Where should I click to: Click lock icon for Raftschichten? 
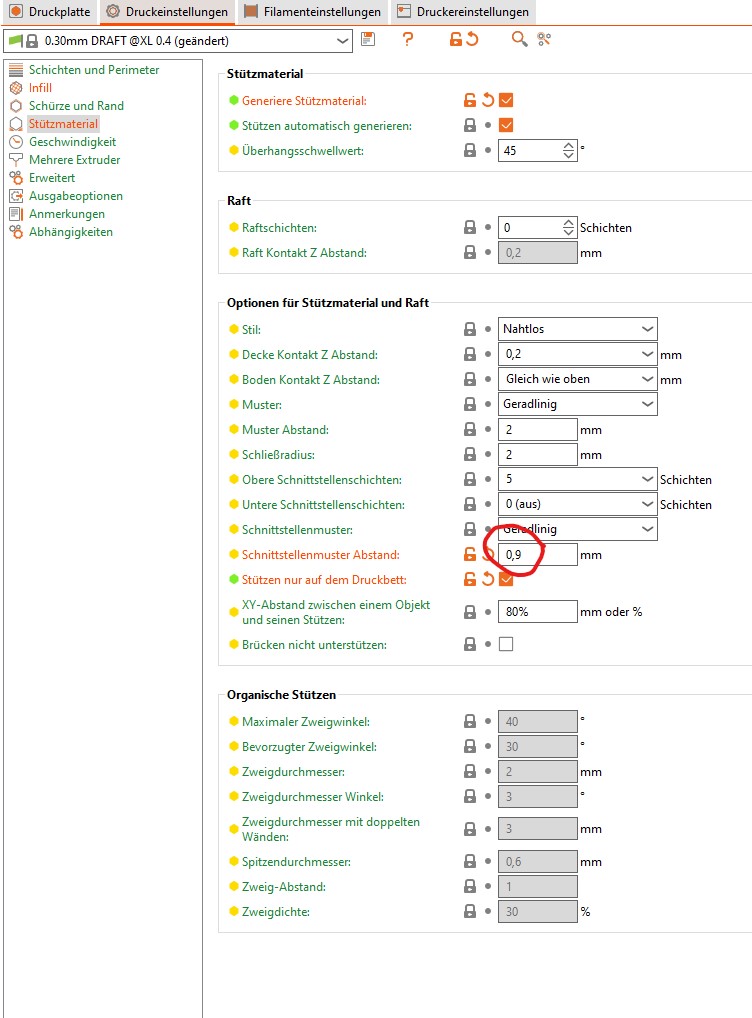[470, 227]
